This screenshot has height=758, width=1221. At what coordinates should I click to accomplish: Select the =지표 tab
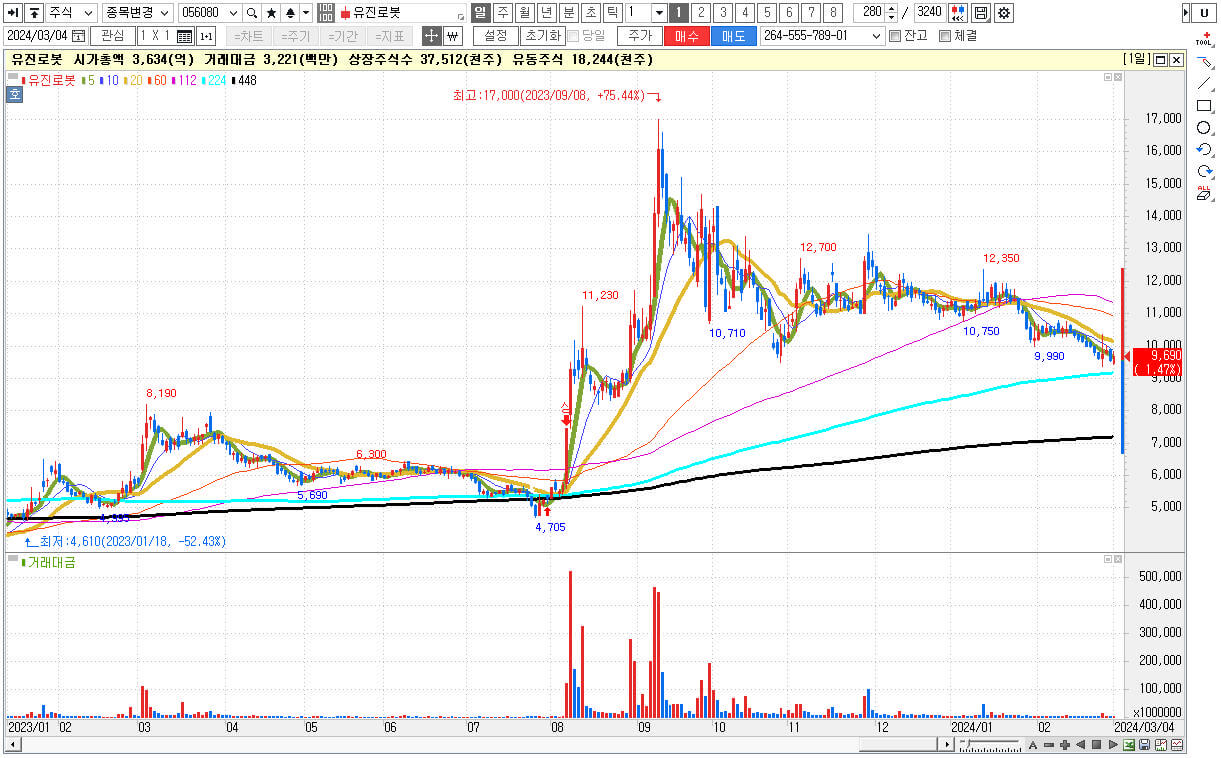click(x=390, y=36)
